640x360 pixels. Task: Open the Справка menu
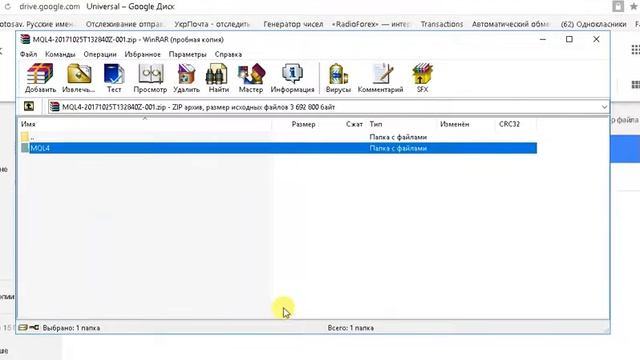pos(228,54)
